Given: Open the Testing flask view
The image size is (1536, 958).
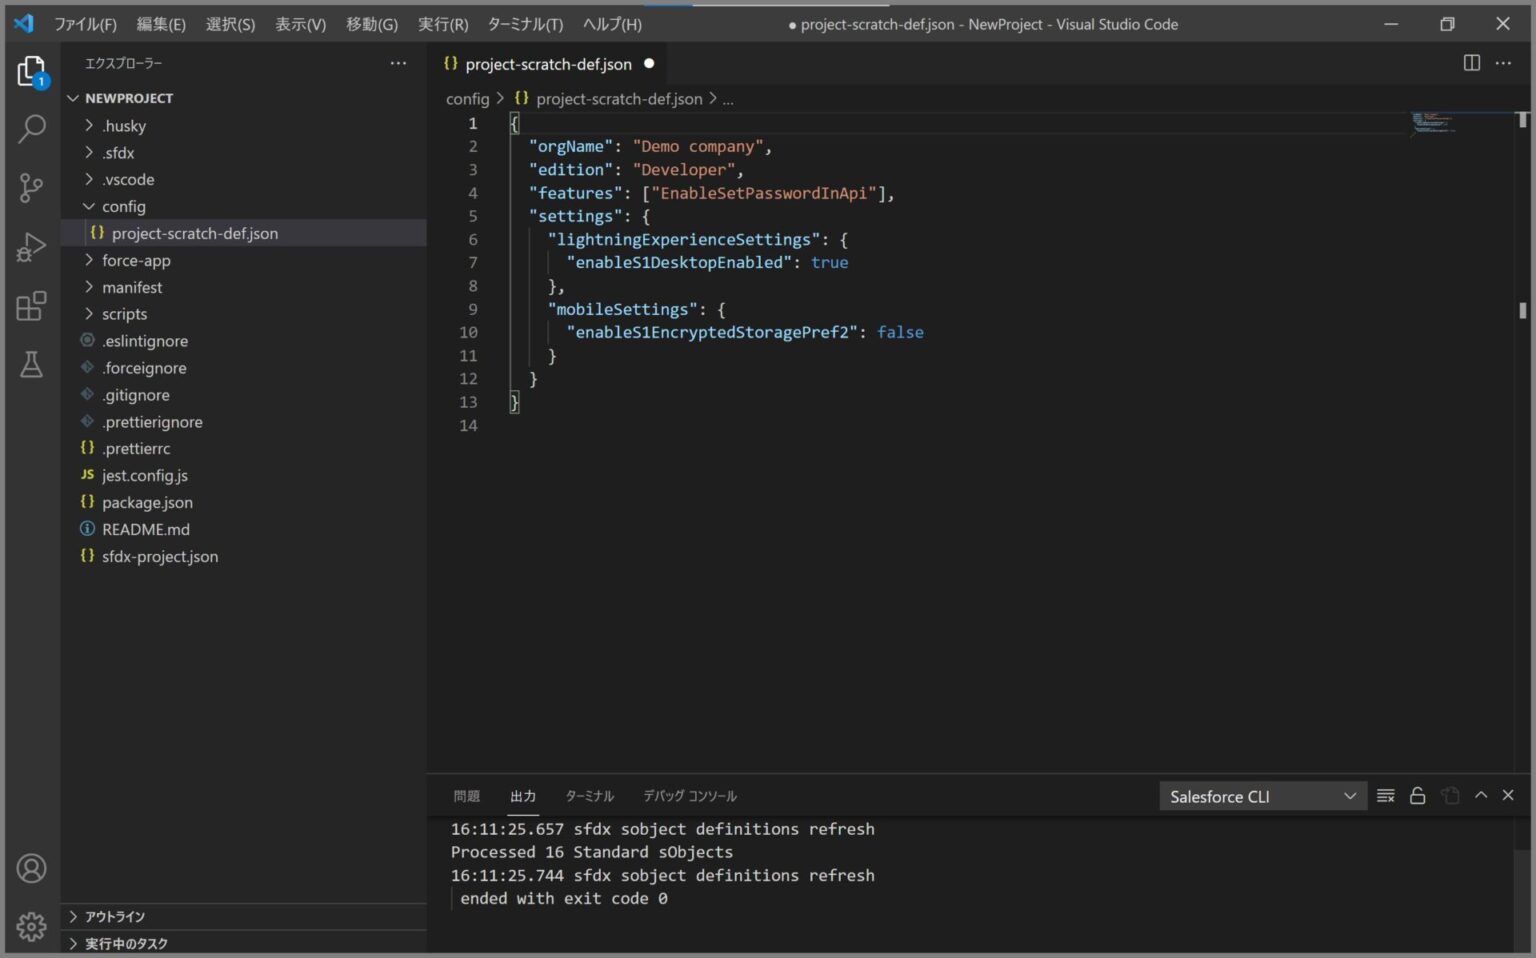Looking at the screenshot, I should point(32,365).
